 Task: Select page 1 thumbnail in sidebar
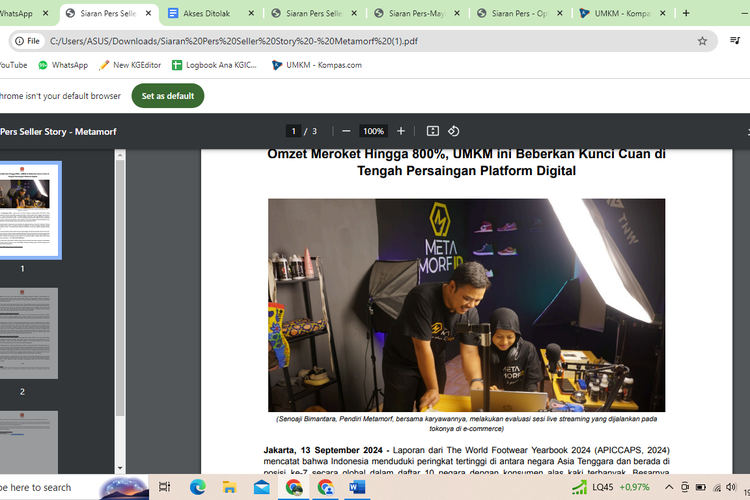tap(31, 210)
